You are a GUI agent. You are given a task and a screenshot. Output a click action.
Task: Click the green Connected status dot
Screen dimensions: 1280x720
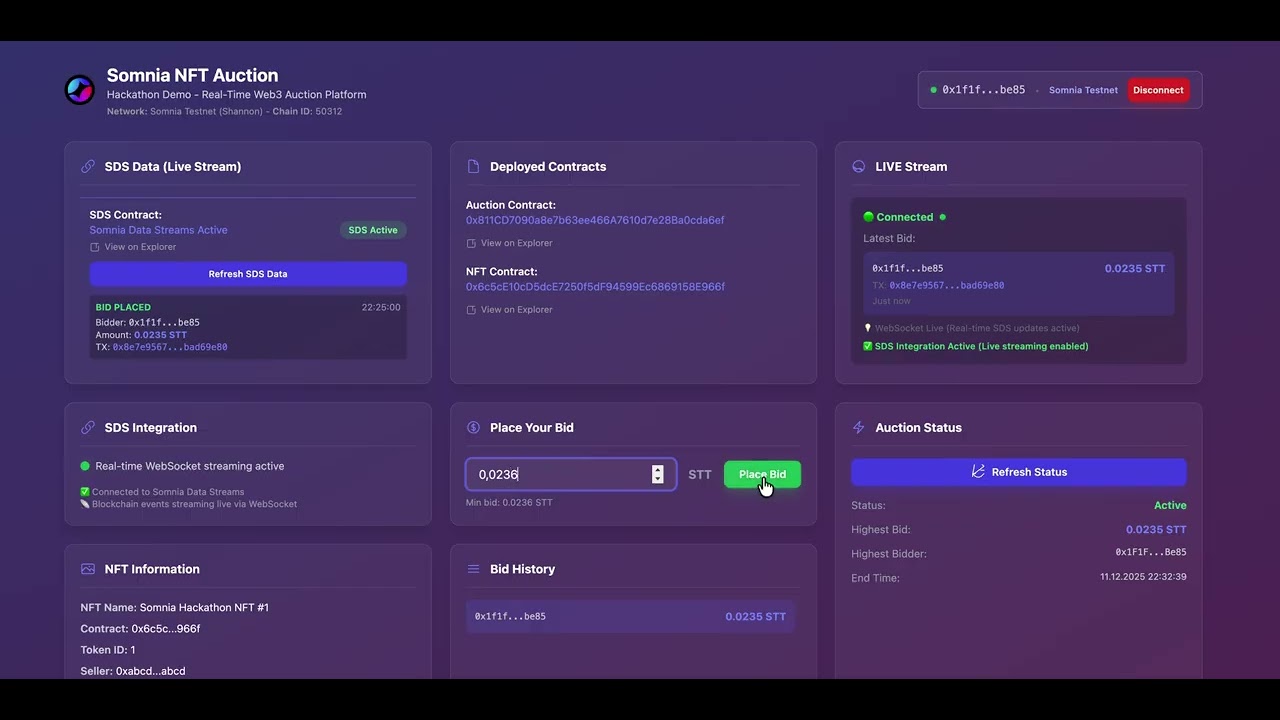pos(868,217)
